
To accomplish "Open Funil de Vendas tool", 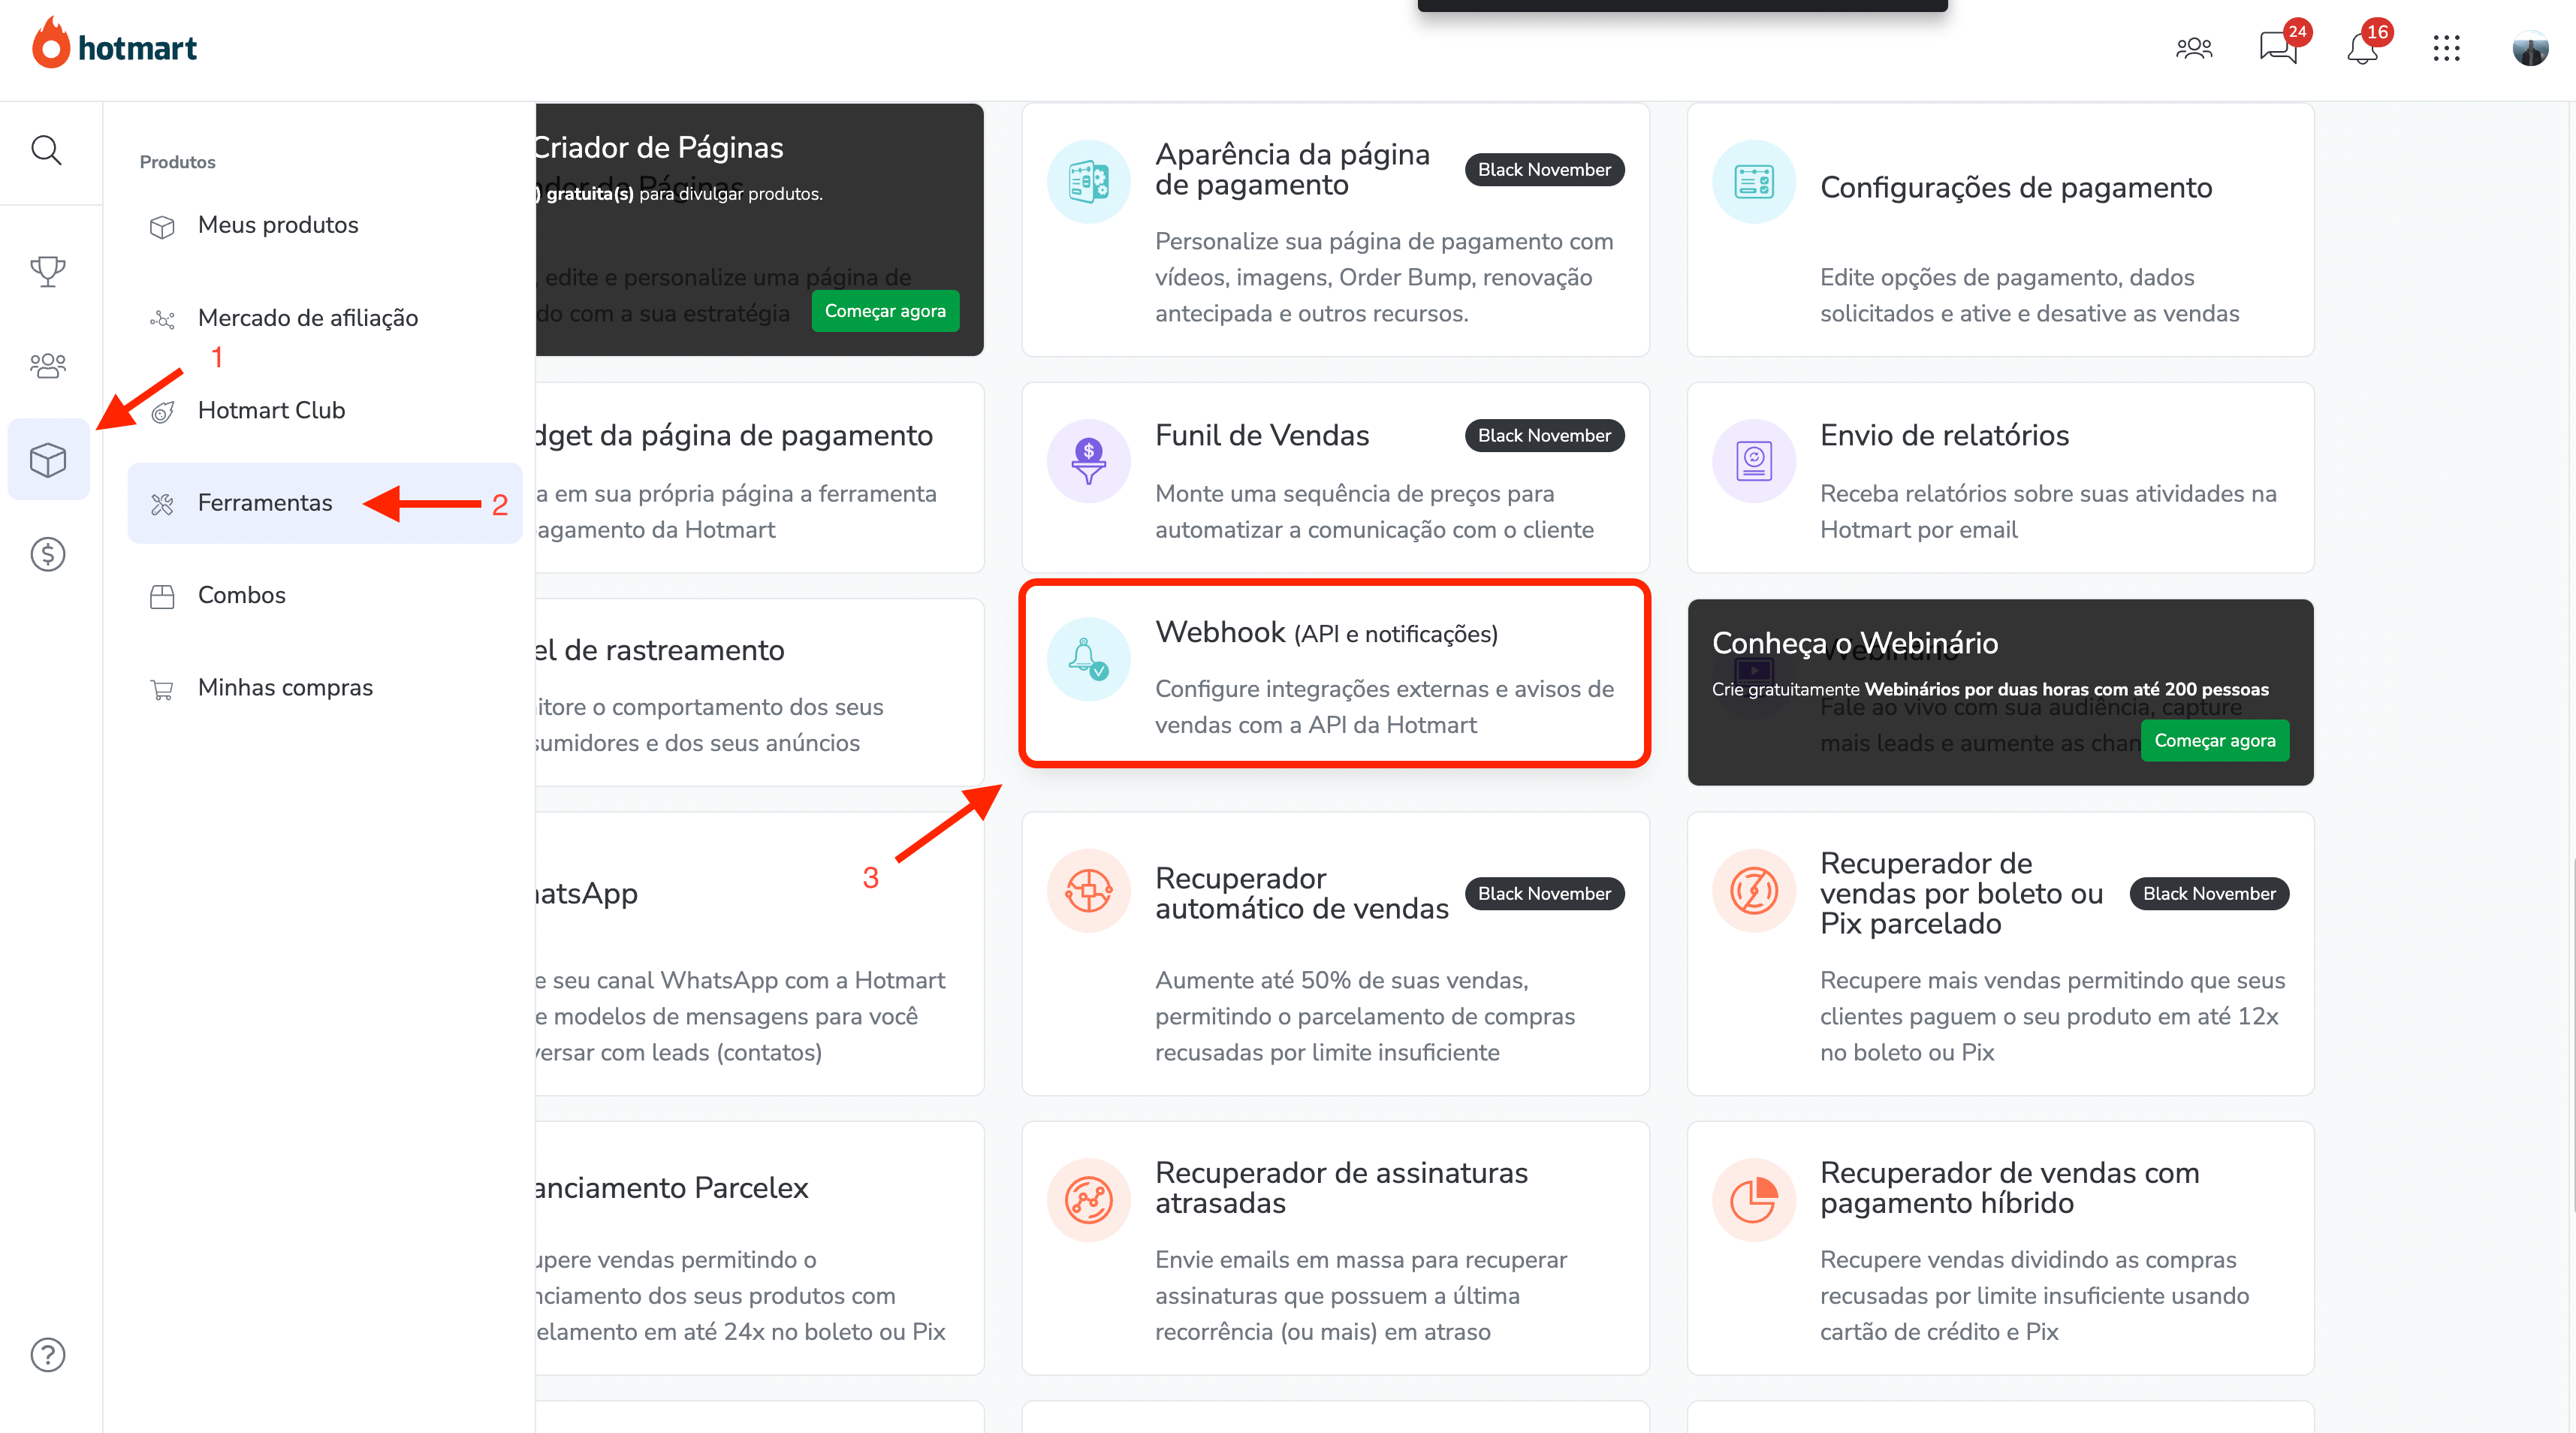I will click(x=1335, y=478).
